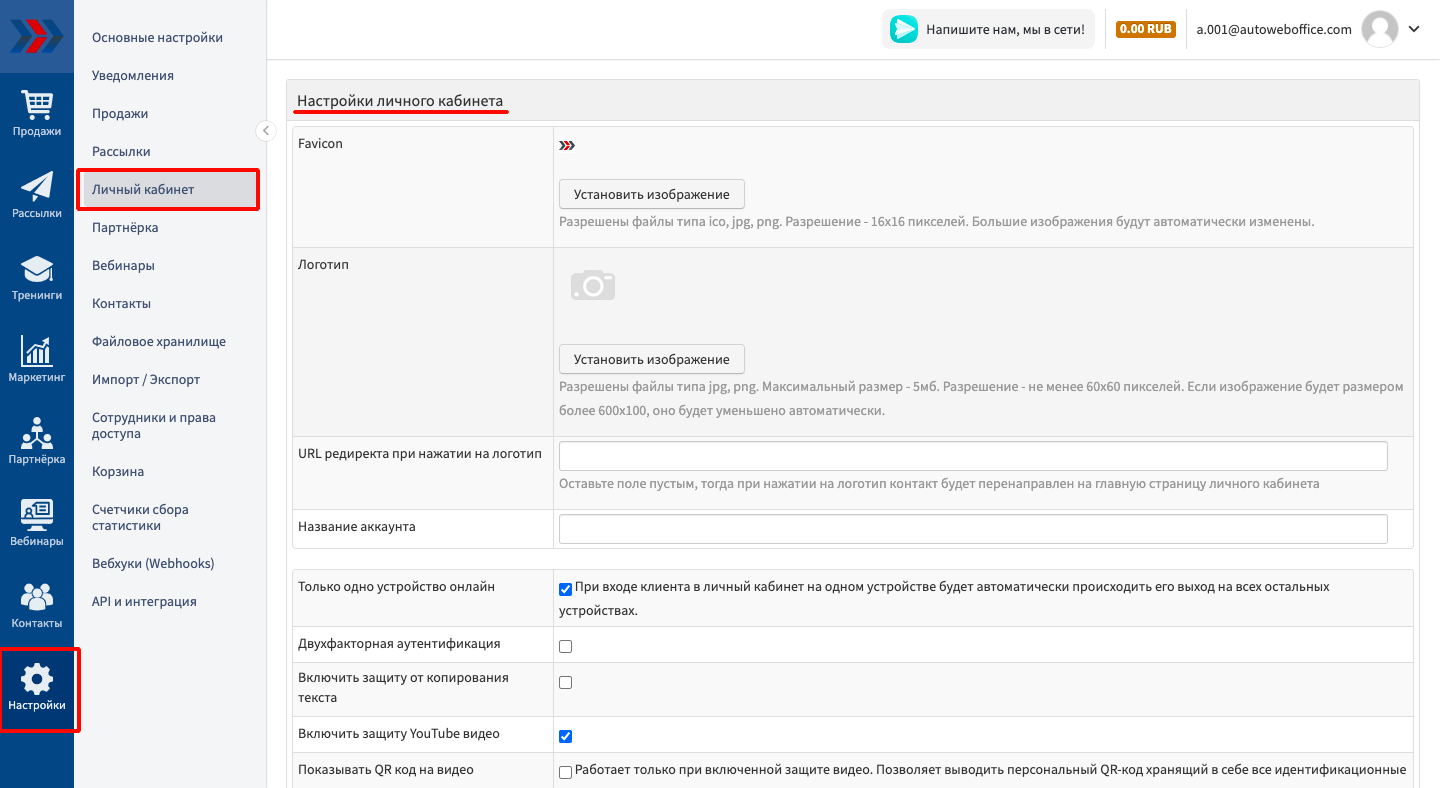Viewport: 1440px width, 788px height.
Task: Click Установить изображение for Favicon
Action: [651, 194]
